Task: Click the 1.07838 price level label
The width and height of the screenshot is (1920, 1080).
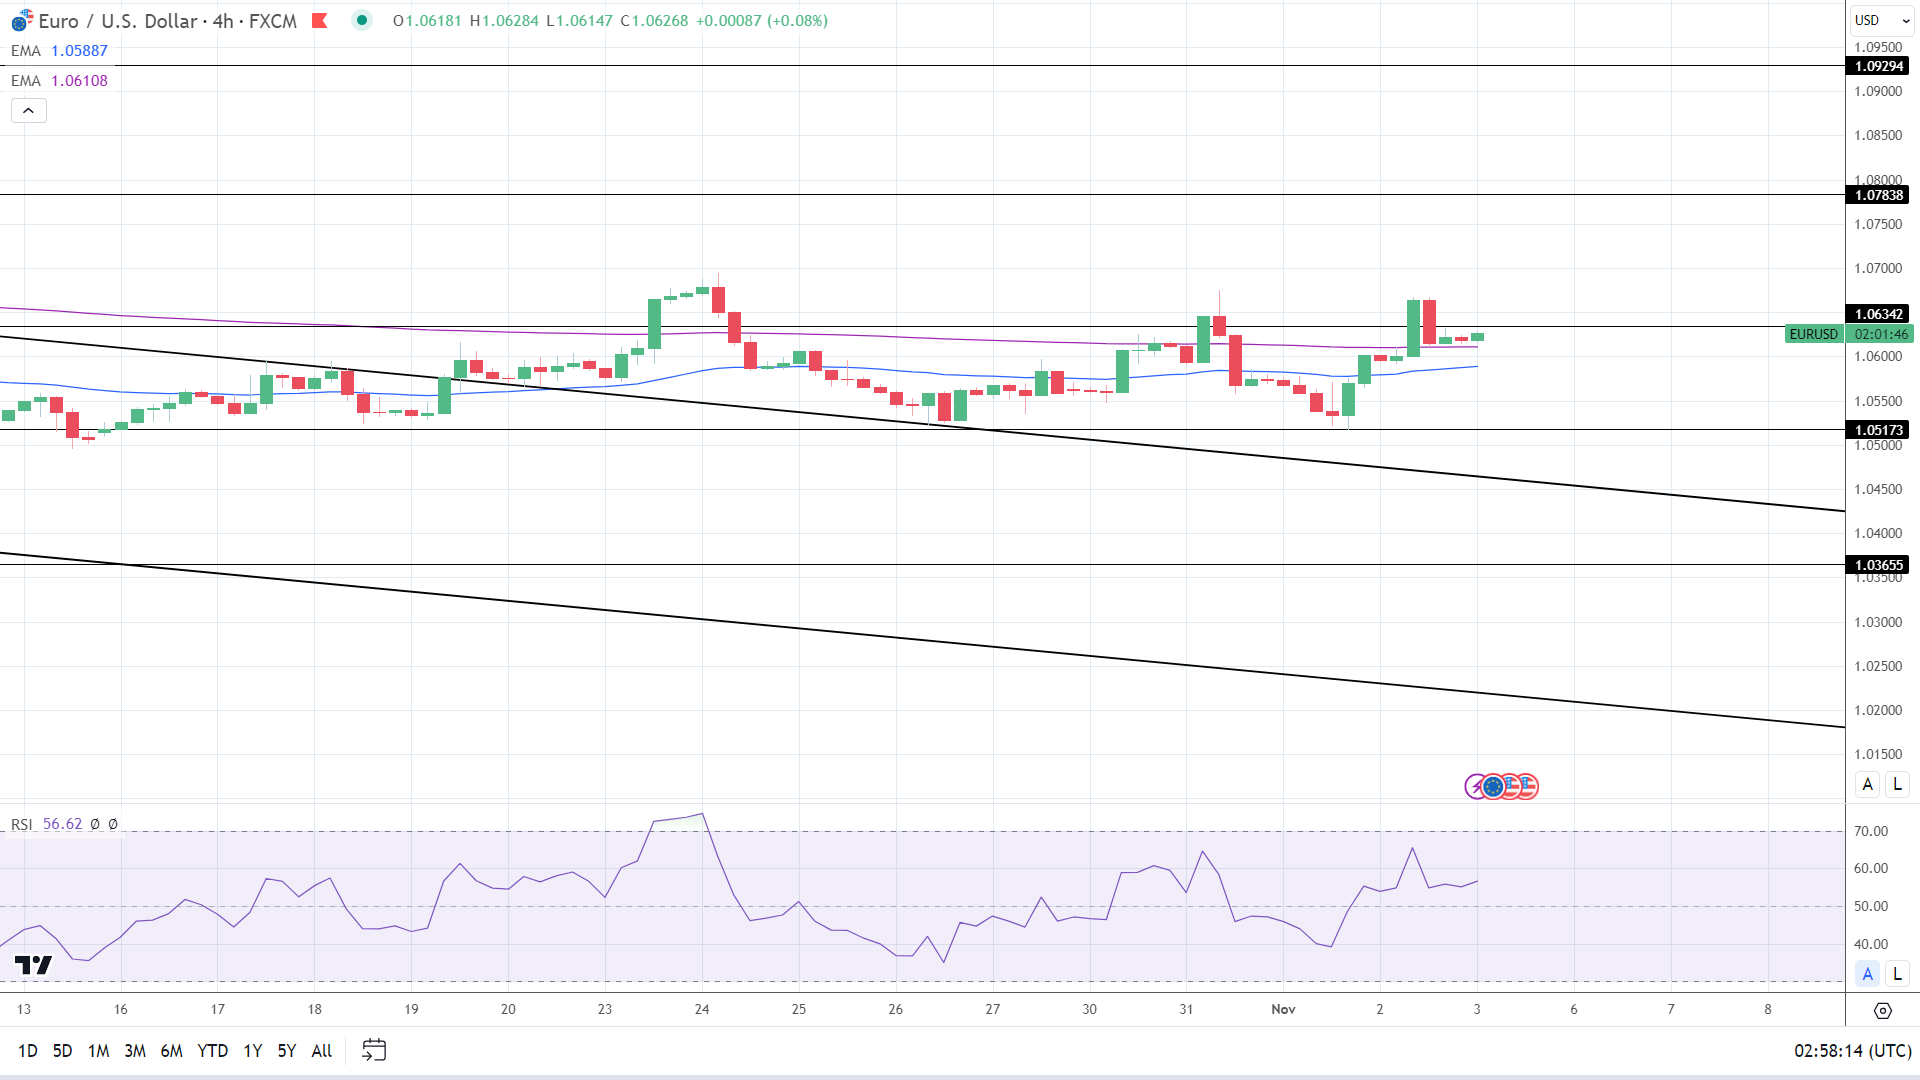Action: coord(1878,195)
